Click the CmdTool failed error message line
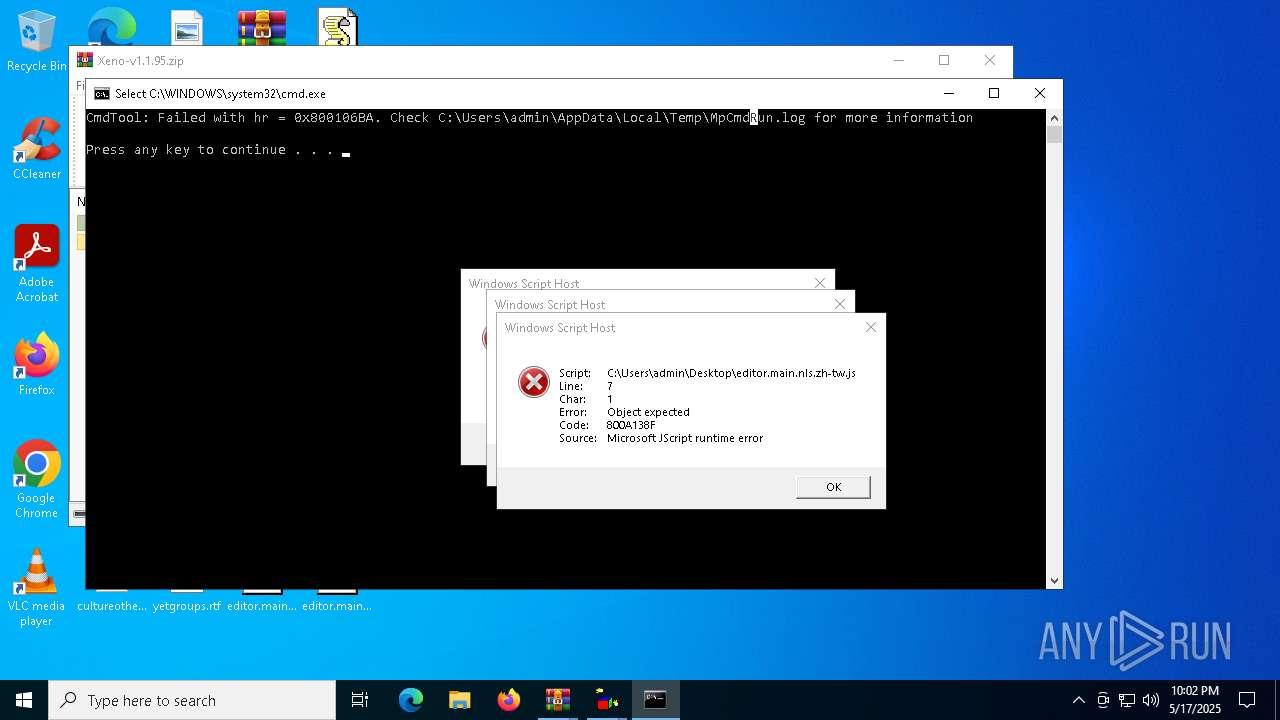The height and width of the screenshot is (720, 1280). coord(529,118)
